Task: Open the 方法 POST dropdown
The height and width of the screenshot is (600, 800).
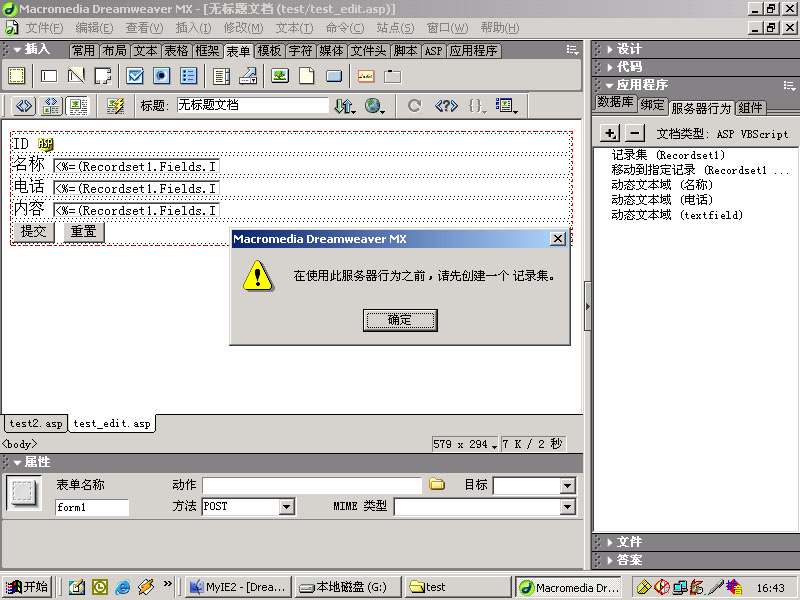Action: 286,507
